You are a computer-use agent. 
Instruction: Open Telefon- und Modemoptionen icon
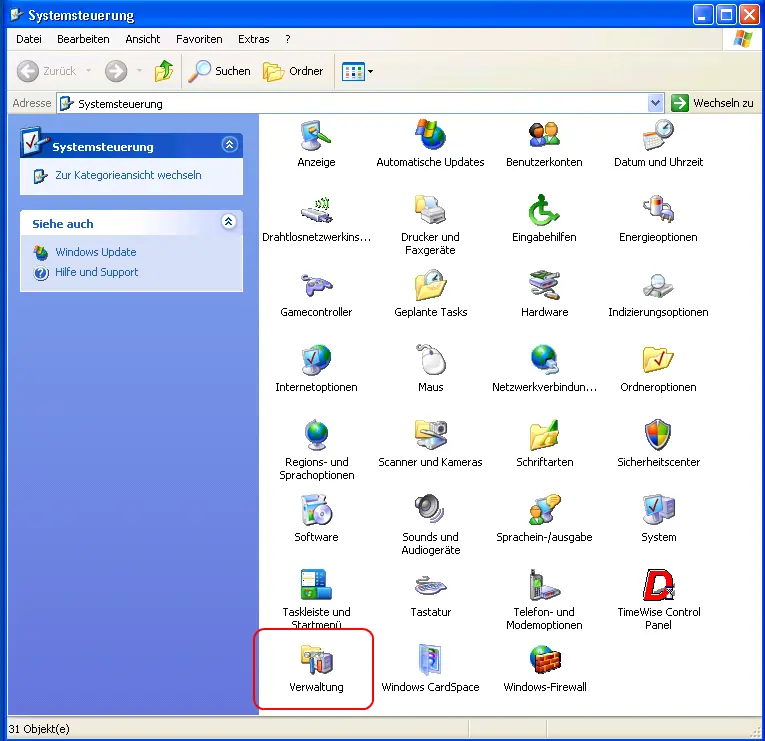pyautogui.click(x=544, y=585)
